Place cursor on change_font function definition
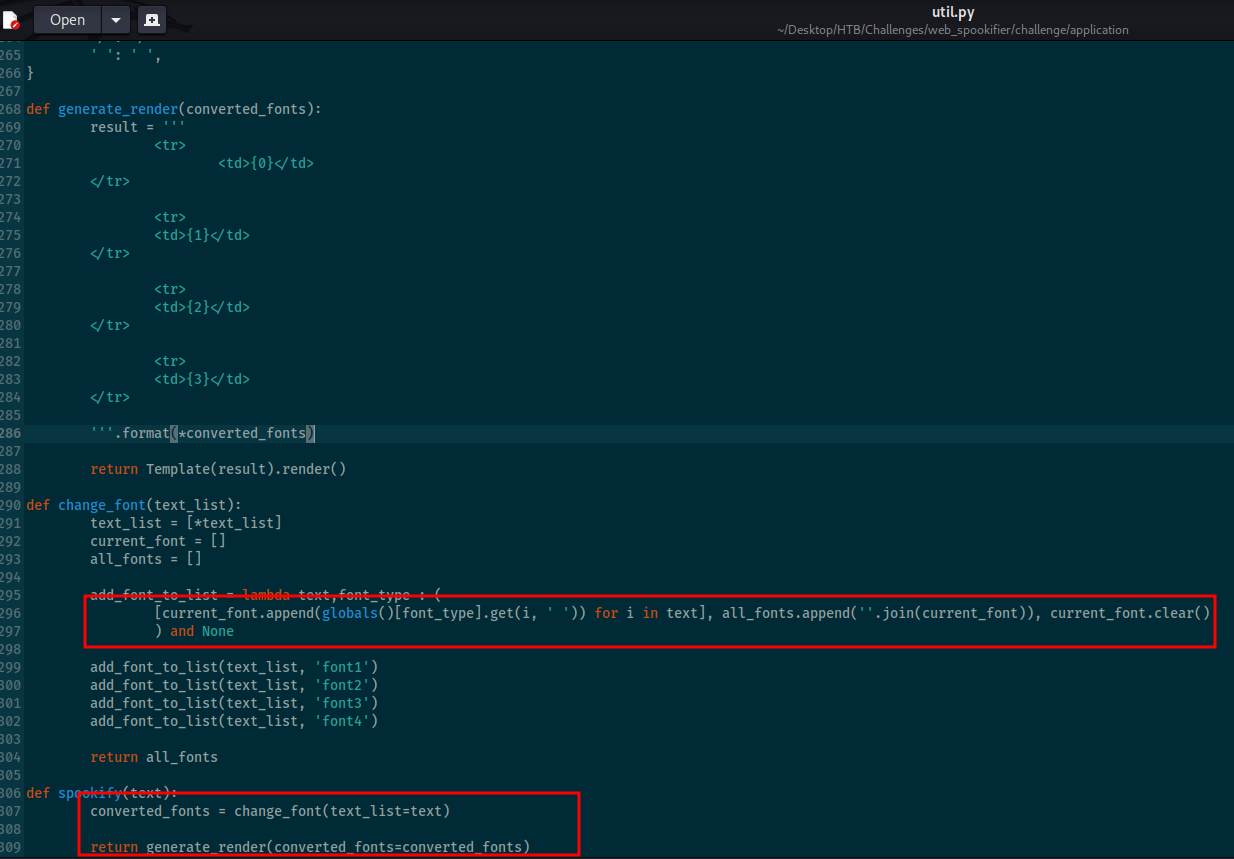The width and height of the screenshot is (1234, 859). click(102, 505)
